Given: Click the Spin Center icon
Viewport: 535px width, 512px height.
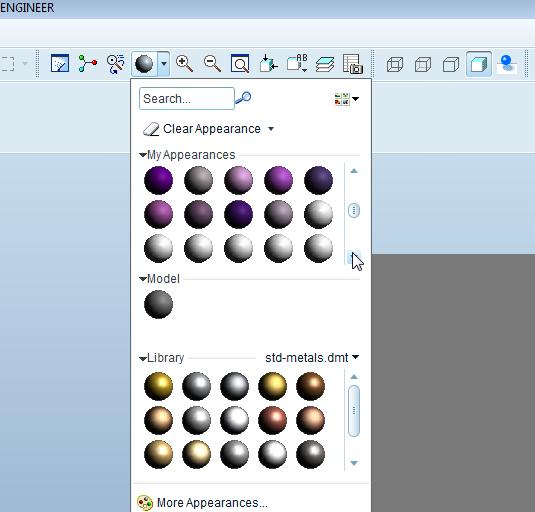Looking at the screenshot, I should coord(88,63).
